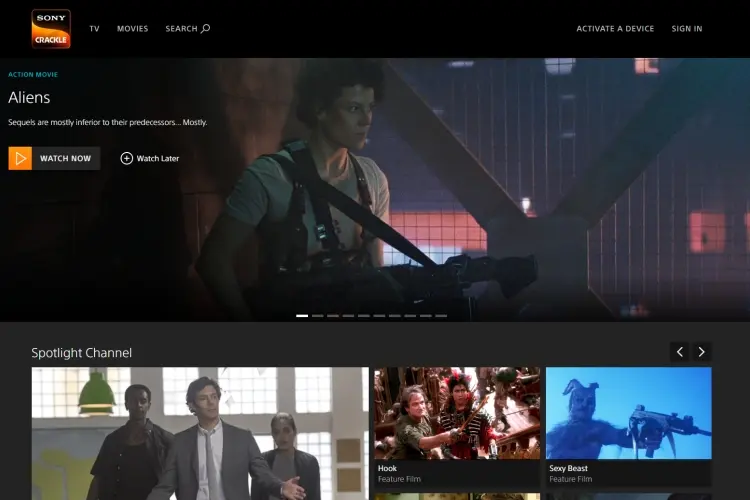The height and width of the screenshot is (500, 750).
Task: Click the Watch Now label button
Action: (x=66, y=158)
